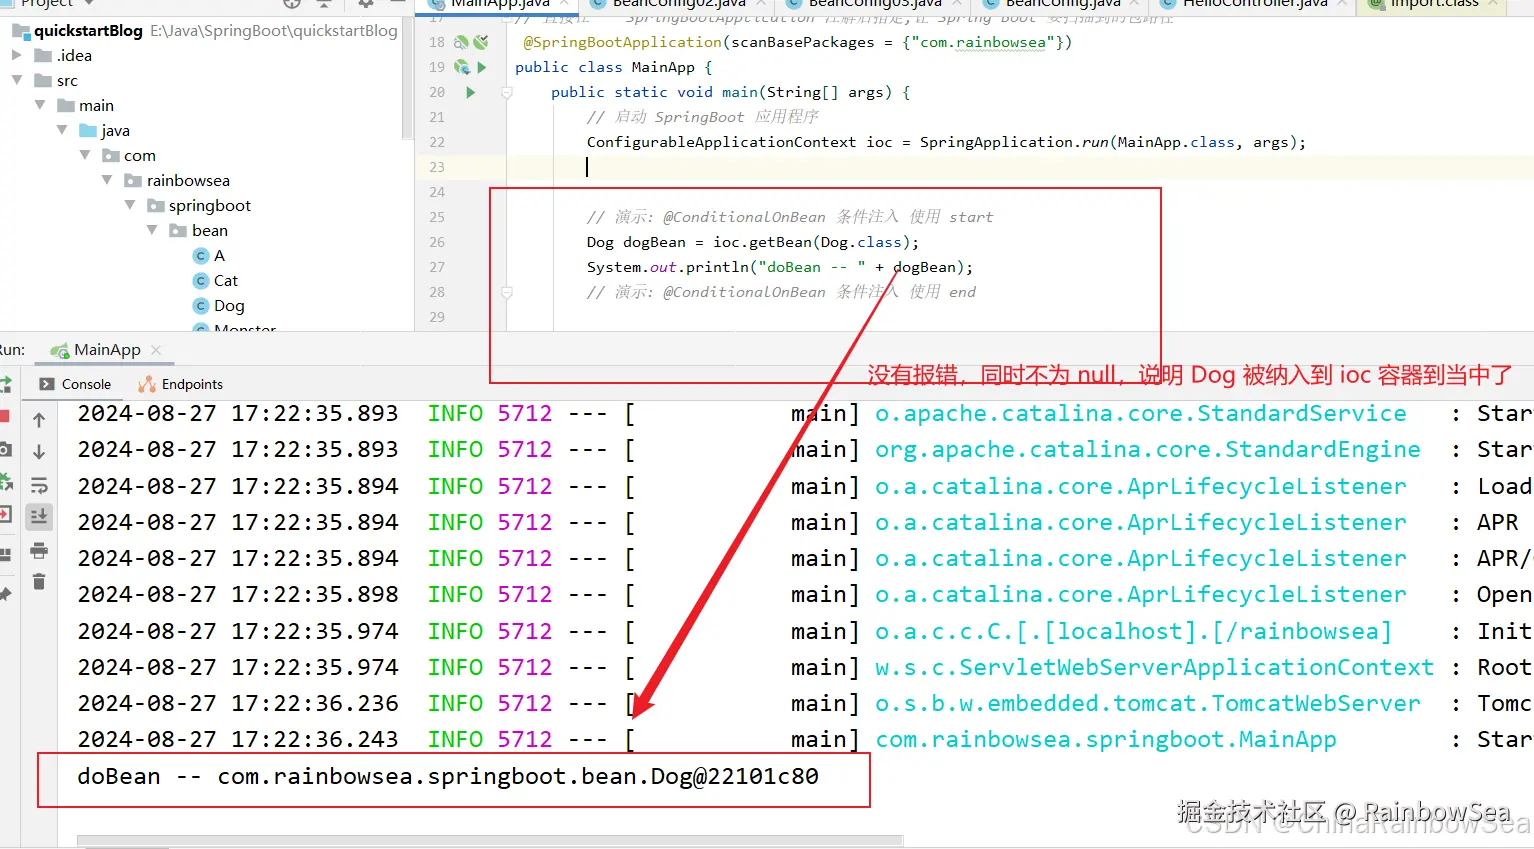Select the springboot package
Screen dimensions: 1534x849
[210, 205]
